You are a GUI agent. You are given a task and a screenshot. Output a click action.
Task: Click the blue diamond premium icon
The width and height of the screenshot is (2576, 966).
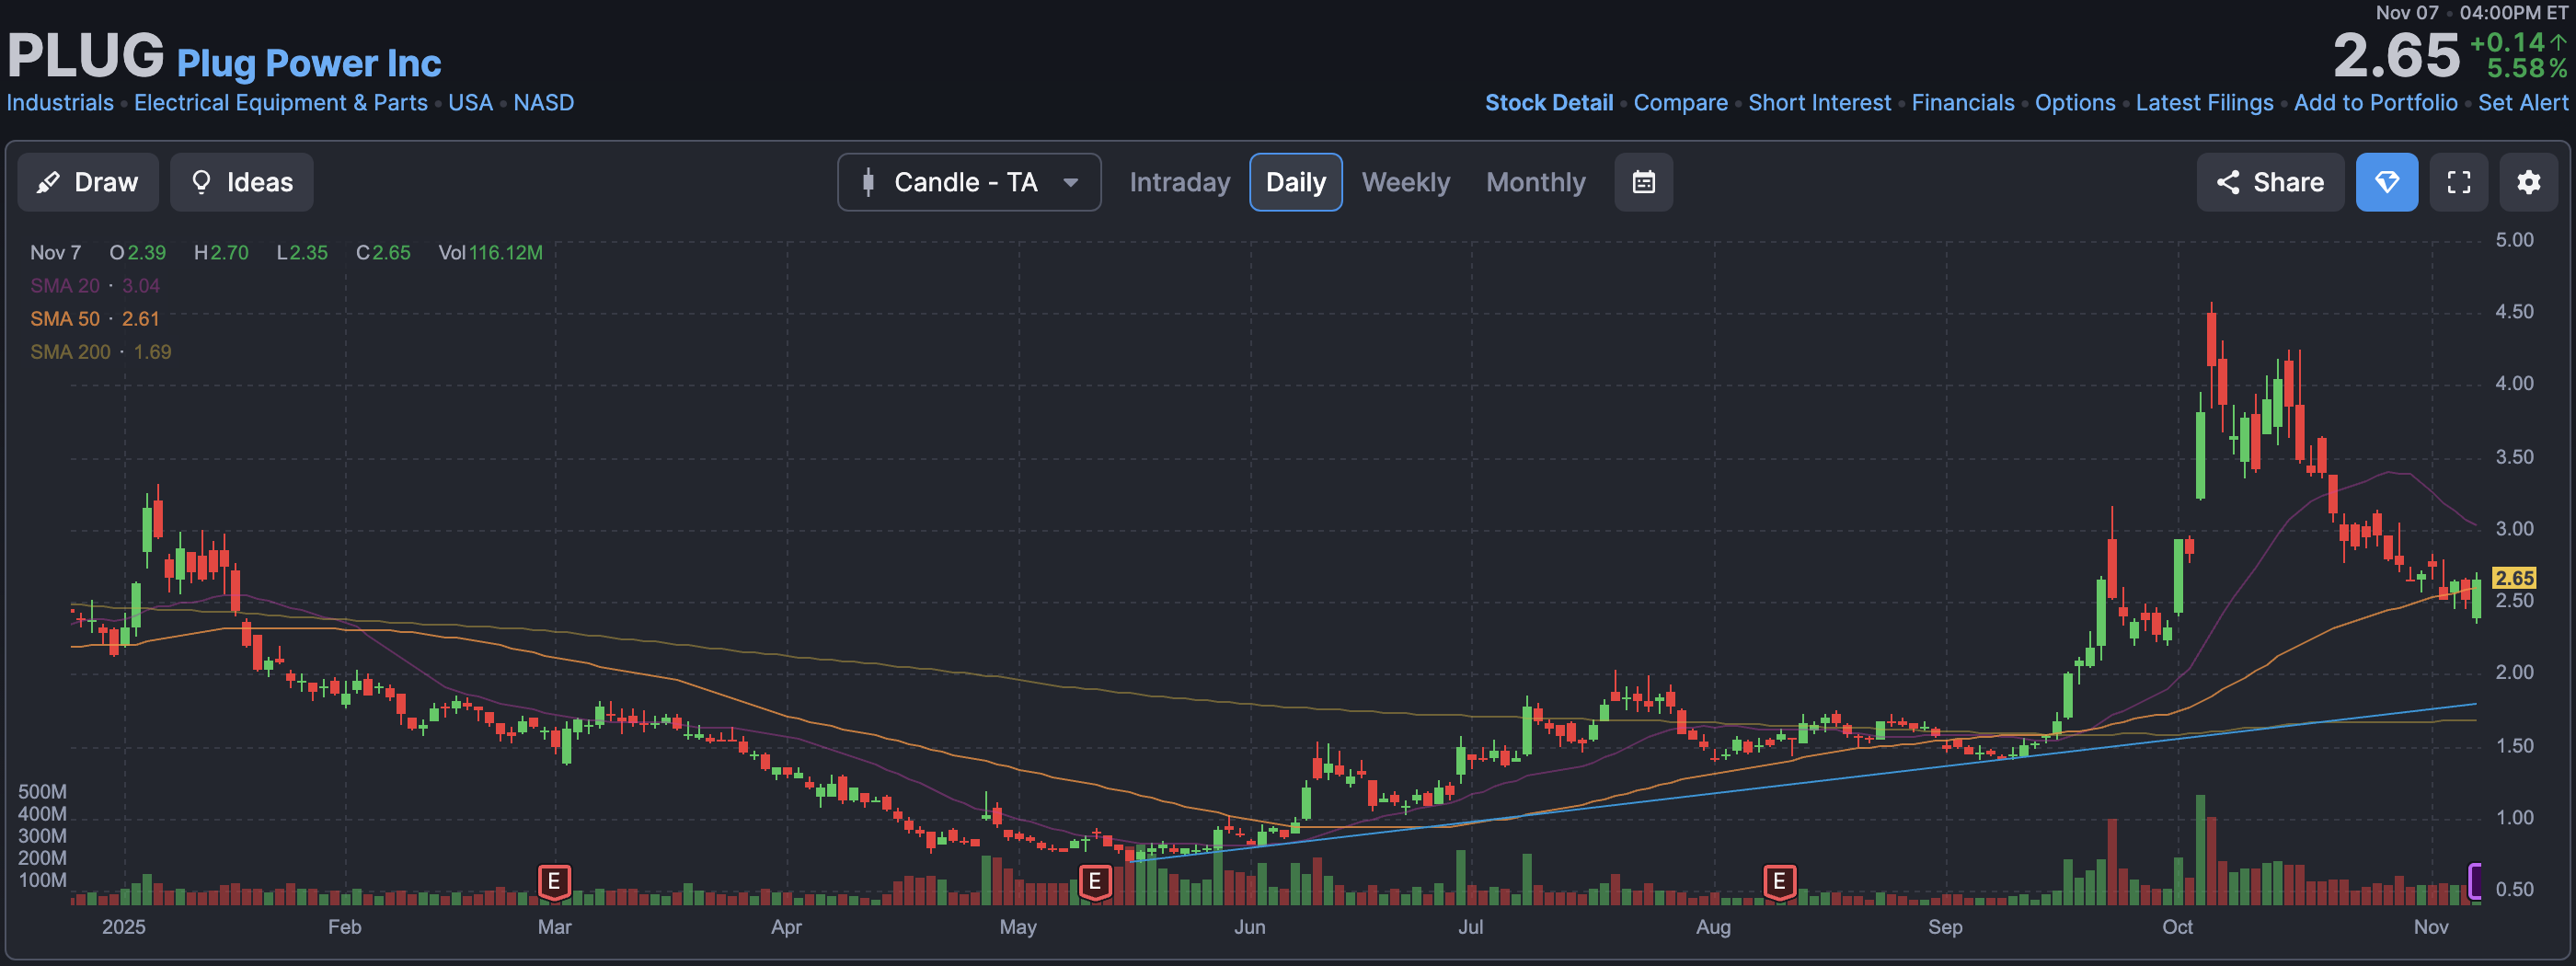2386,182
